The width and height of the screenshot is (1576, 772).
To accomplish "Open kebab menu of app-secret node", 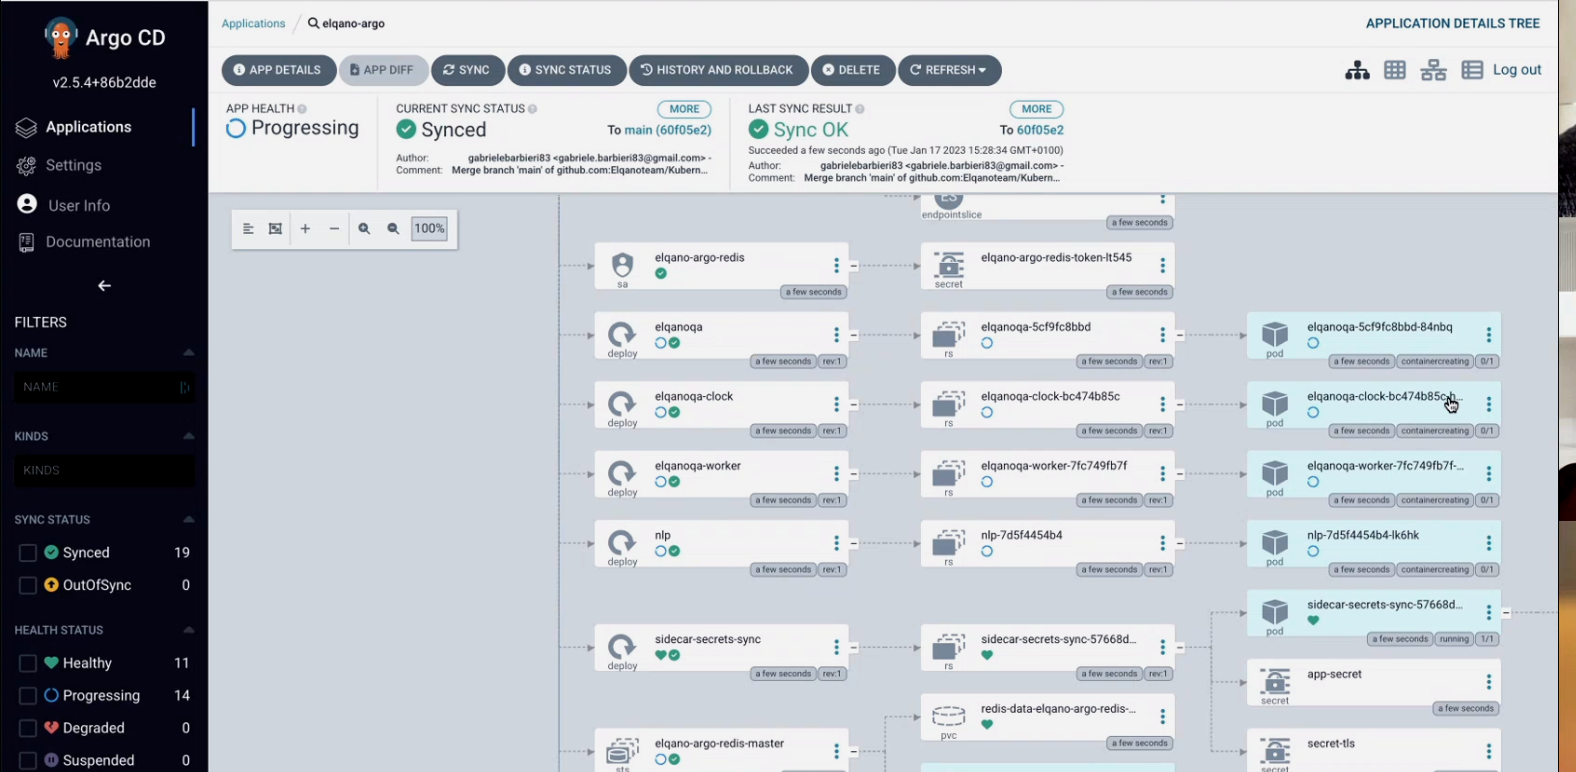I will pos(1488,682).
